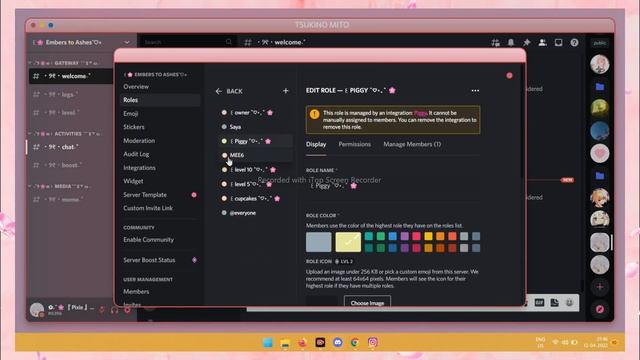640x360 pixels.
Task: Choose the top-row purple color swatch
Action: tap(404, 236)
